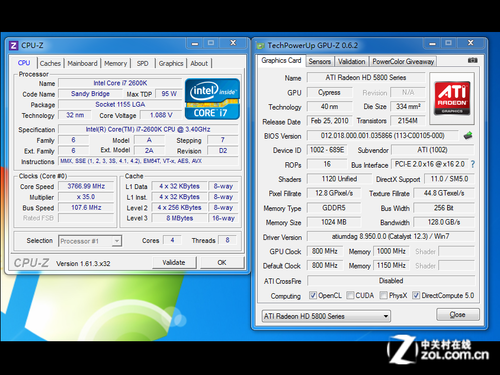Click the Driver Version field with Catalyst 12.3
Image resolution: width=500 pixels, height=375 pixels.
391,236
